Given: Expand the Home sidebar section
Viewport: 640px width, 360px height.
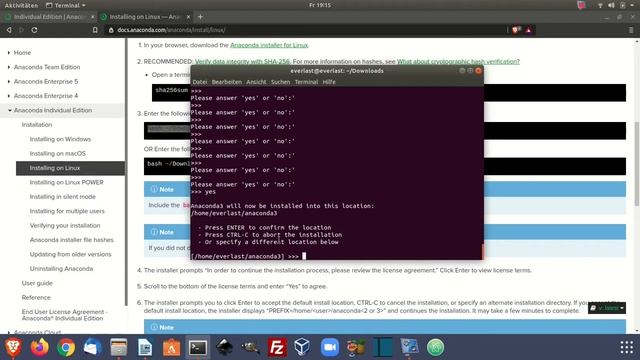Looking at the screenshot, I should pyautogui.click(x=9, y=53).
